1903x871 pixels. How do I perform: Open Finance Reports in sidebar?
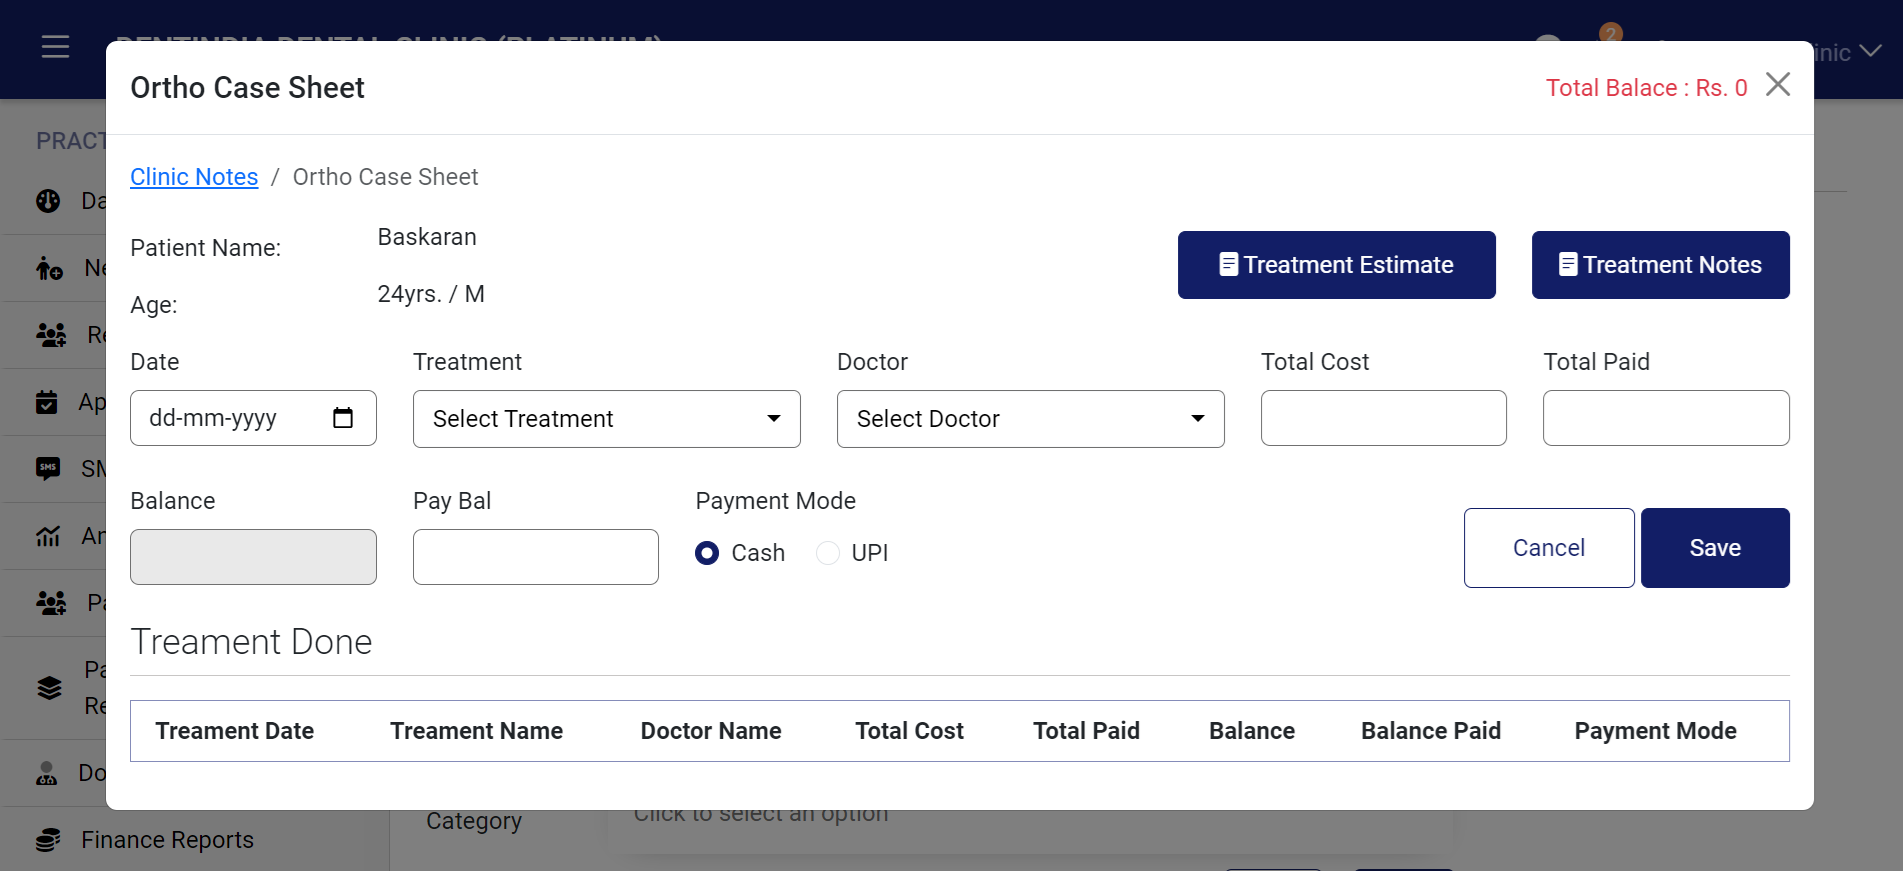coord(167,840)
